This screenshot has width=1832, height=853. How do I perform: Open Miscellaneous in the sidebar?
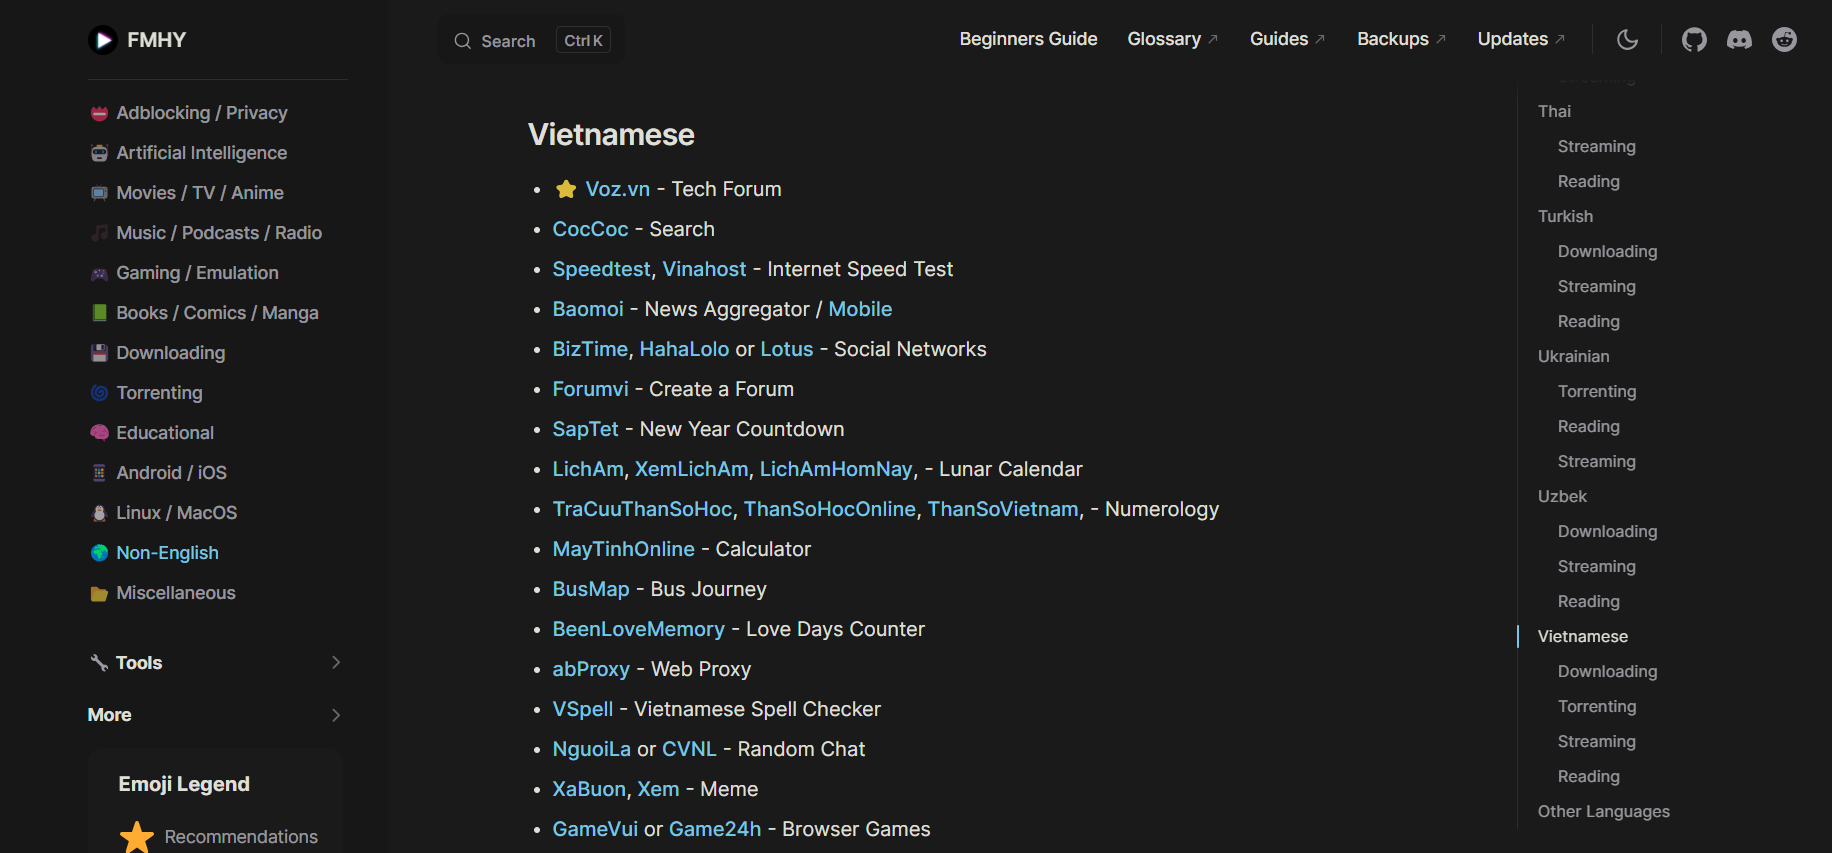pyautogui.click(x=176, y=593)
